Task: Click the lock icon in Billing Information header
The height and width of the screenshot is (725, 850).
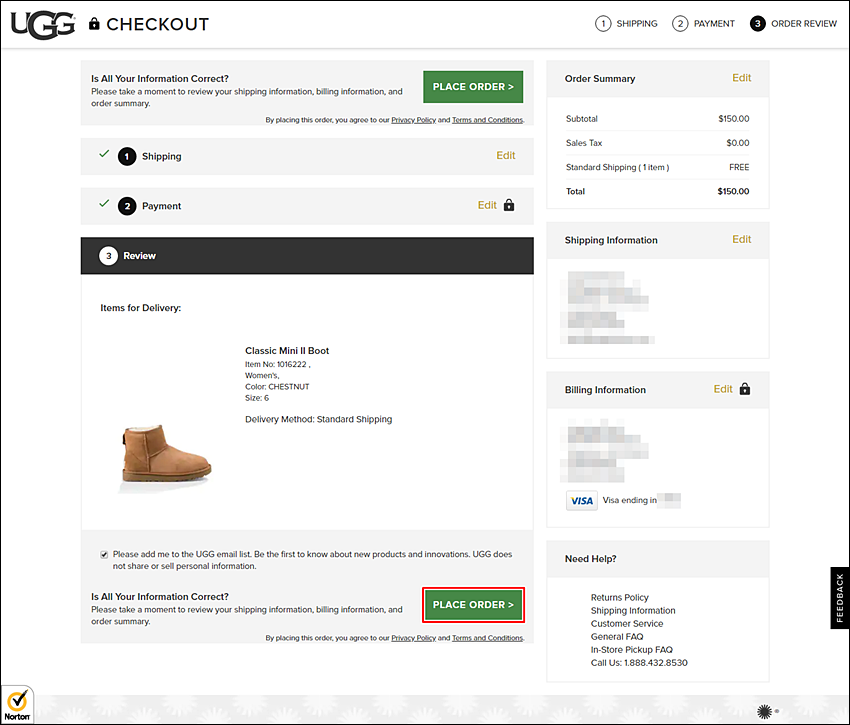Action: 745,389
